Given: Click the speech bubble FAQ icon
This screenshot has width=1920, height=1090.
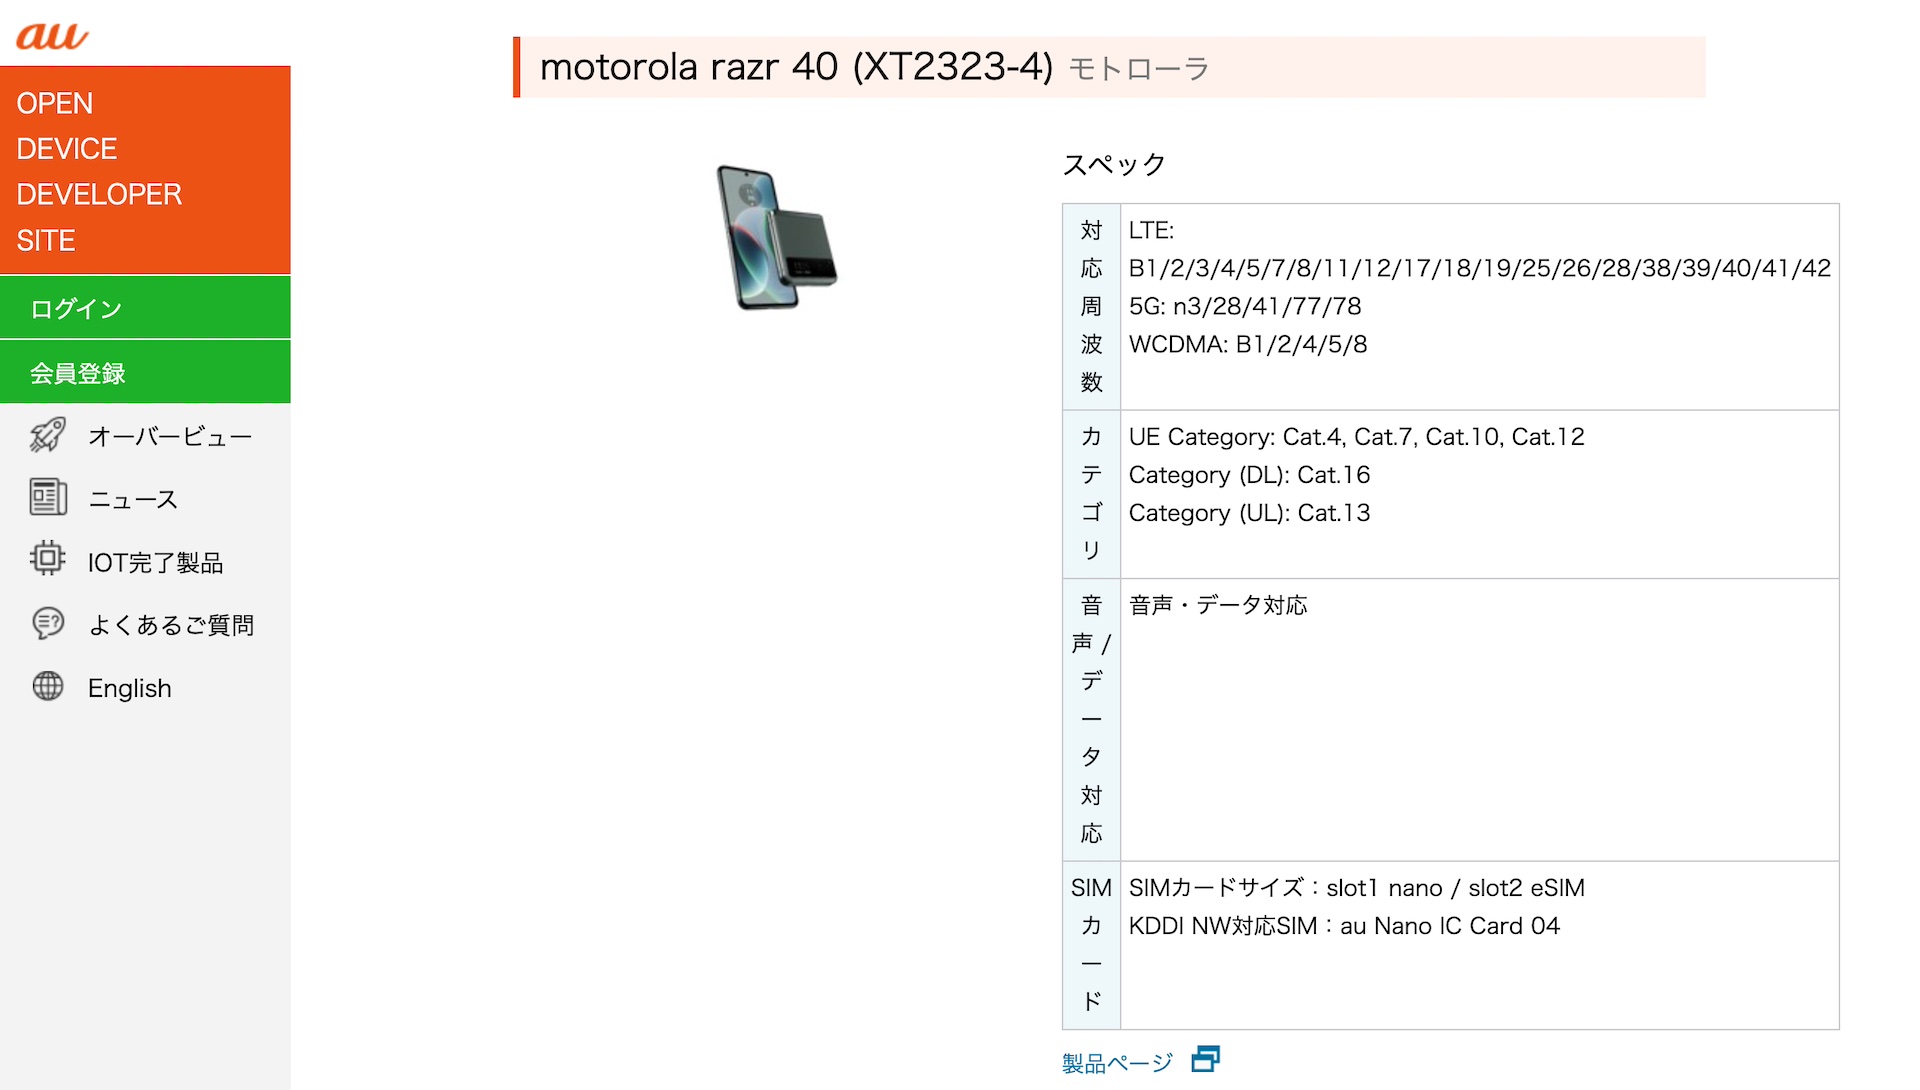Looking at the screenshot, I should pyautogui.click(x=47, y=623).
